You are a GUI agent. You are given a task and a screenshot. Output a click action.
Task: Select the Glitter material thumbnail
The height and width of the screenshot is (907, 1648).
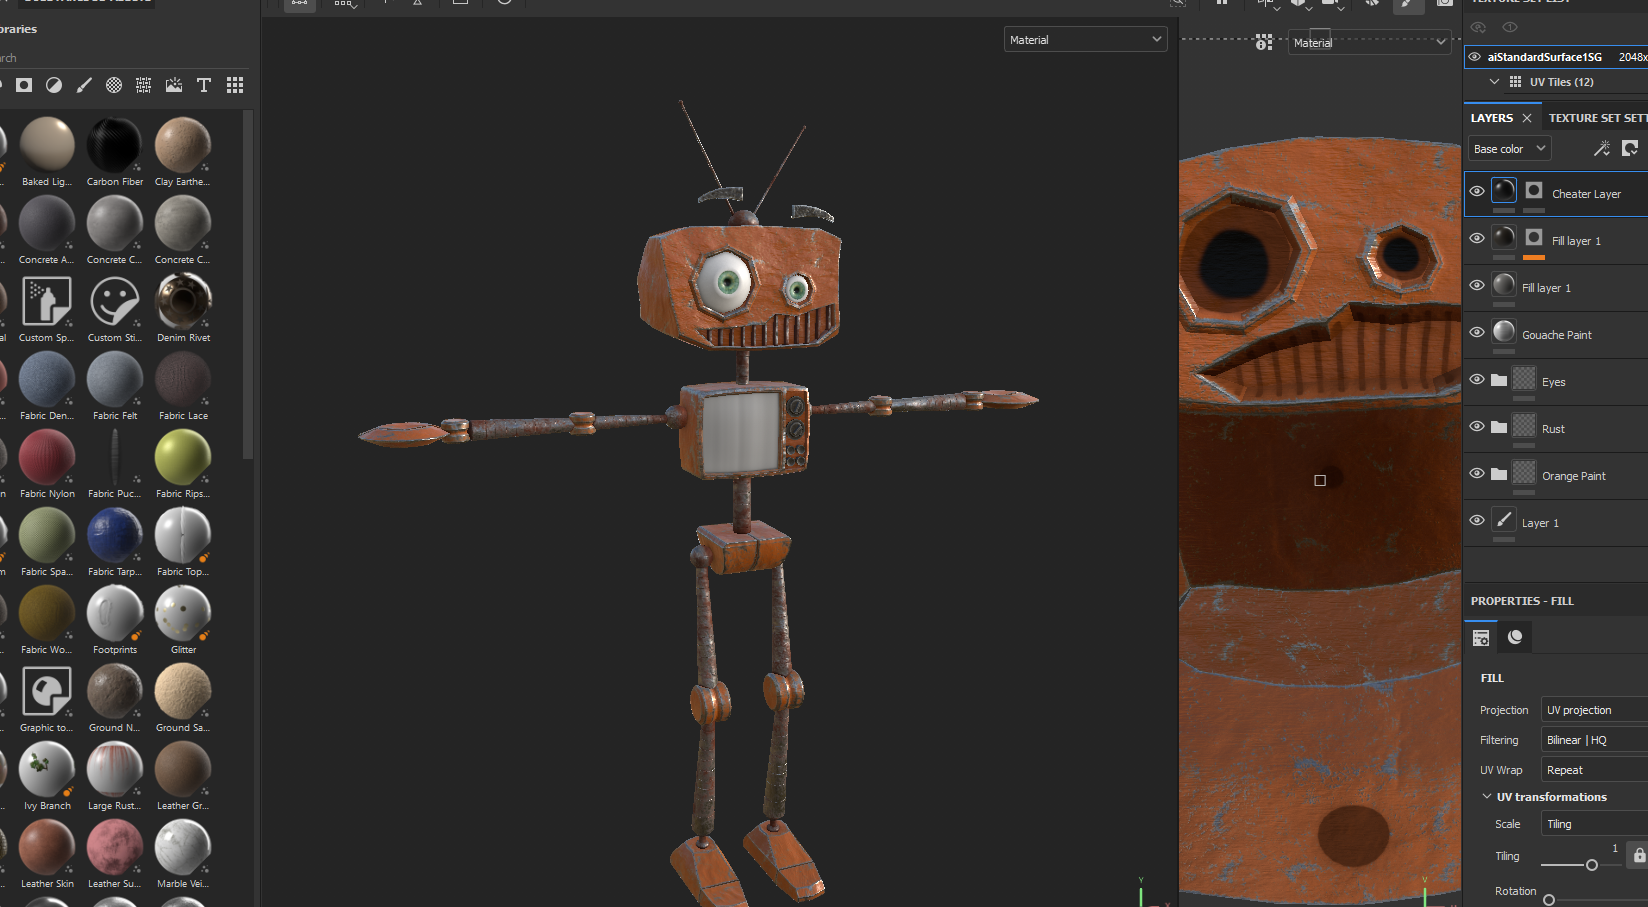(x=183, y=613)
